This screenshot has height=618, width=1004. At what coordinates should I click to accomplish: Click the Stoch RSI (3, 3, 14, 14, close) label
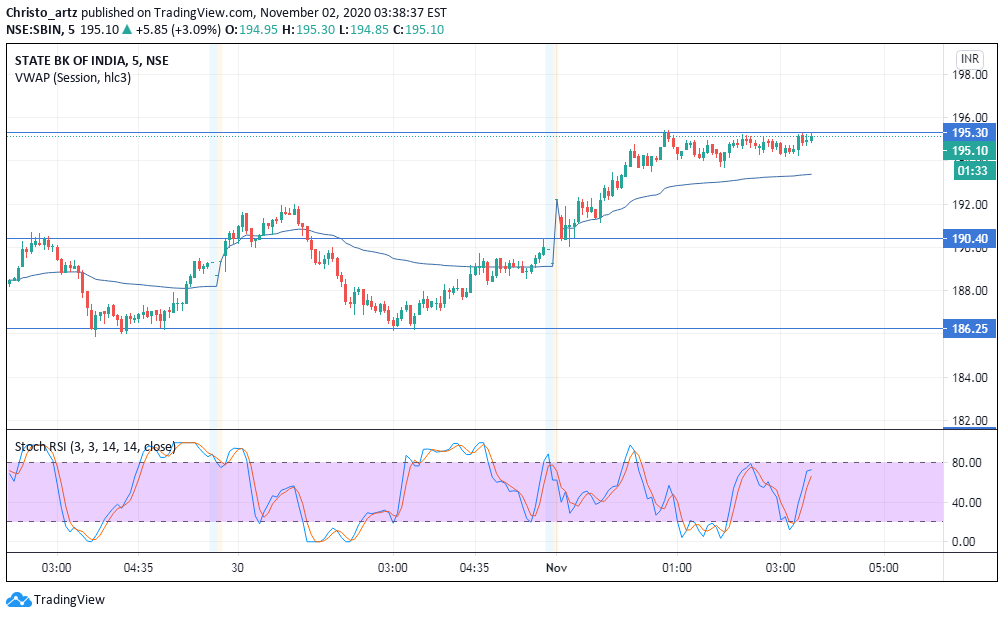coord(95,447)
